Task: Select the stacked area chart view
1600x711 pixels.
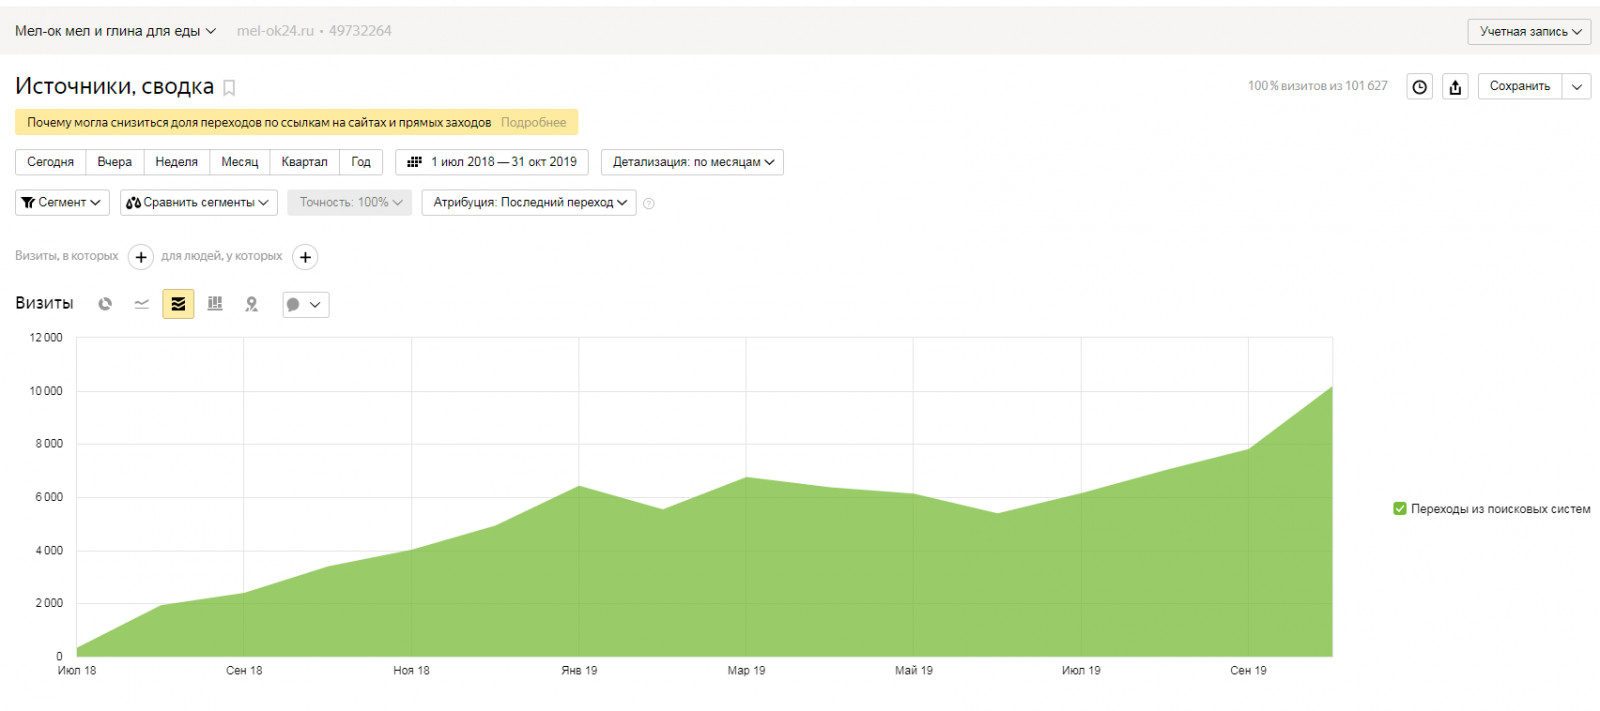Action: pos(178,304)
